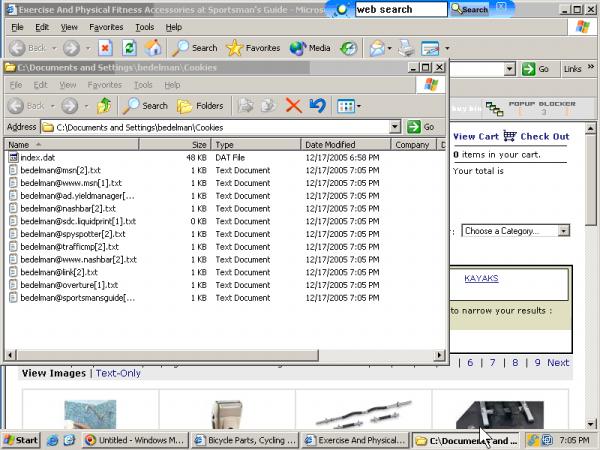This screenshot has height=450, width=600.
Task: Open Search in Internet Explorer toolbar
Action: coord(195,48)
